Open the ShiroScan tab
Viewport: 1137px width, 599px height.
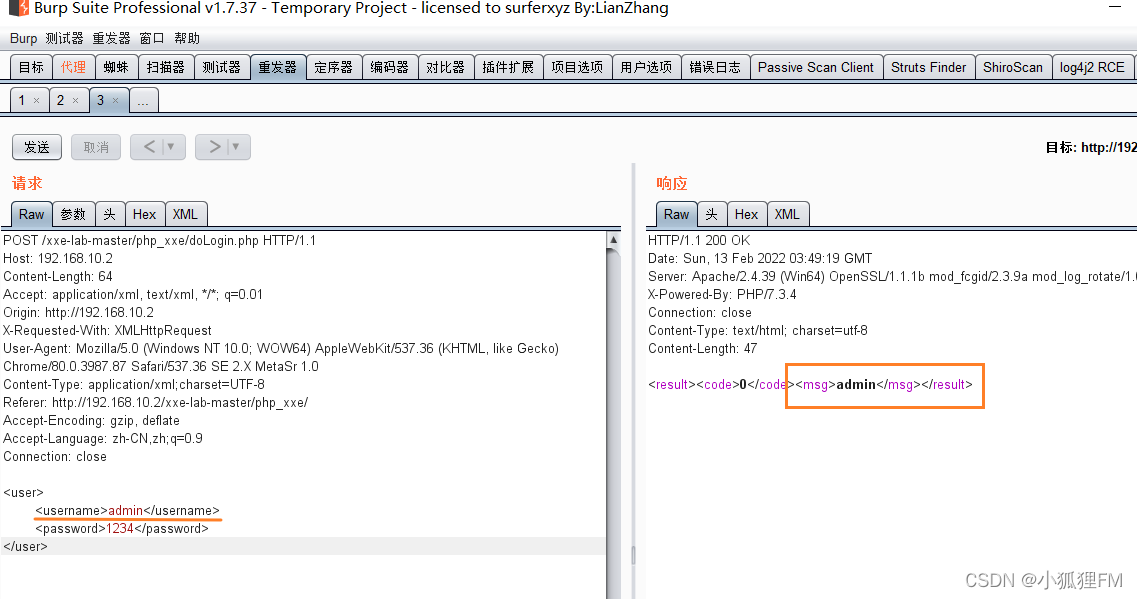[1013, 67]
